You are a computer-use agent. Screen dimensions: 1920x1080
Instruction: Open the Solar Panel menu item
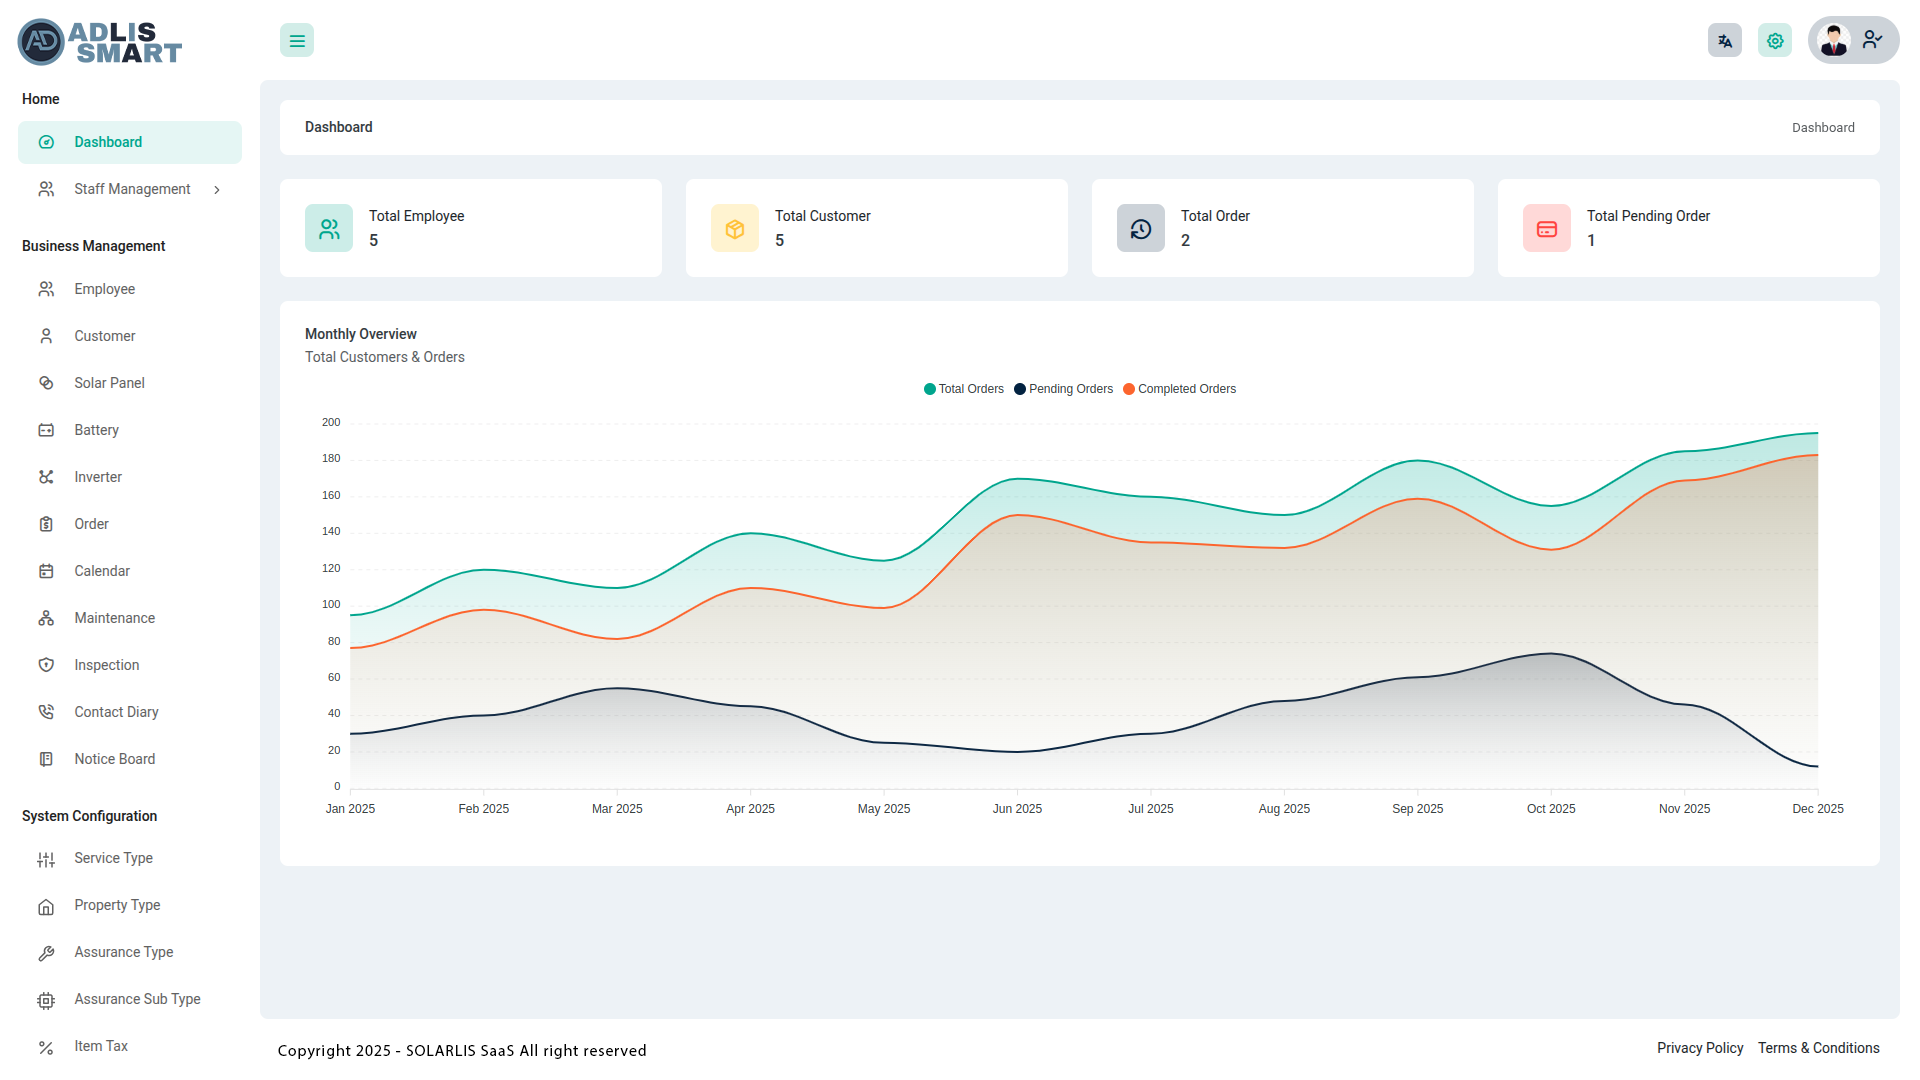click(109, 383)
